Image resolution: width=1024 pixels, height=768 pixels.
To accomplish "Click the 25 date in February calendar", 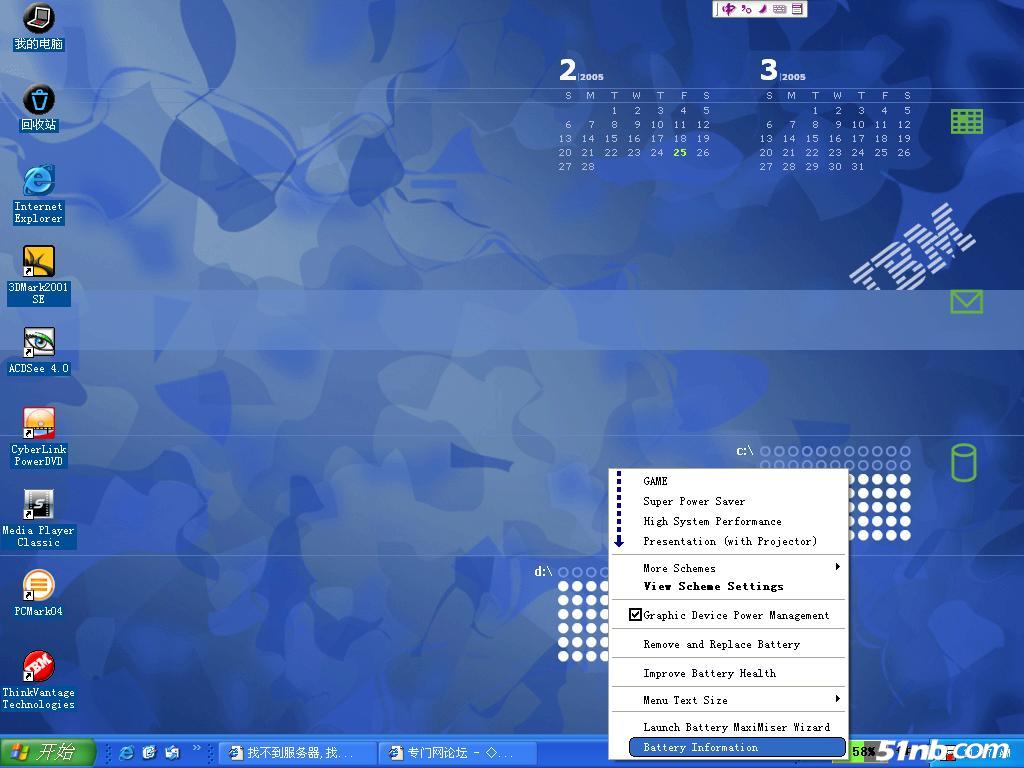I will point(680,153).
